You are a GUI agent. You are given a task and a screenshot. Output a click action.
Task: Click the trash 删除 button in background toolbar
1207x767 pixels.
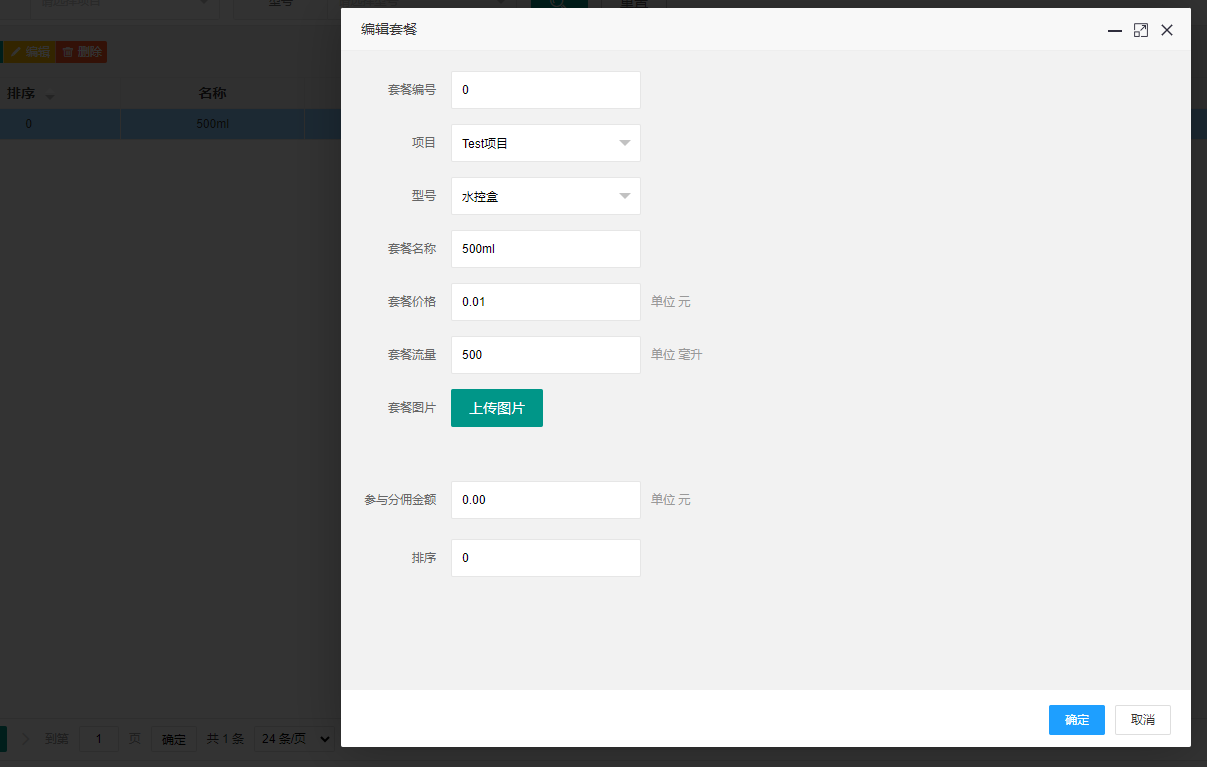coord(81,52)
